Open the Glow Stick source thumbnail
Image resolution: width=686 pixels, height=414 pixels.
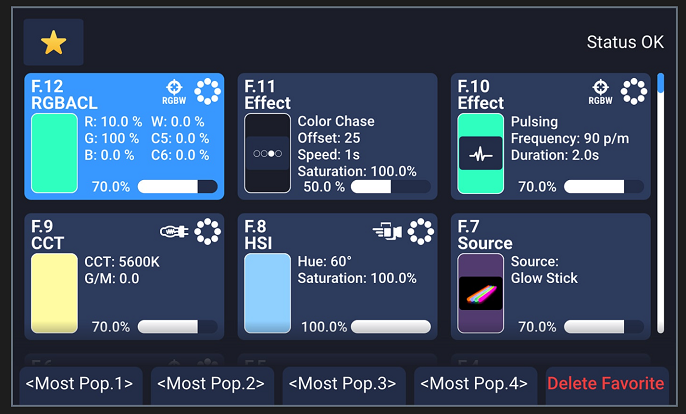(480, 293)
